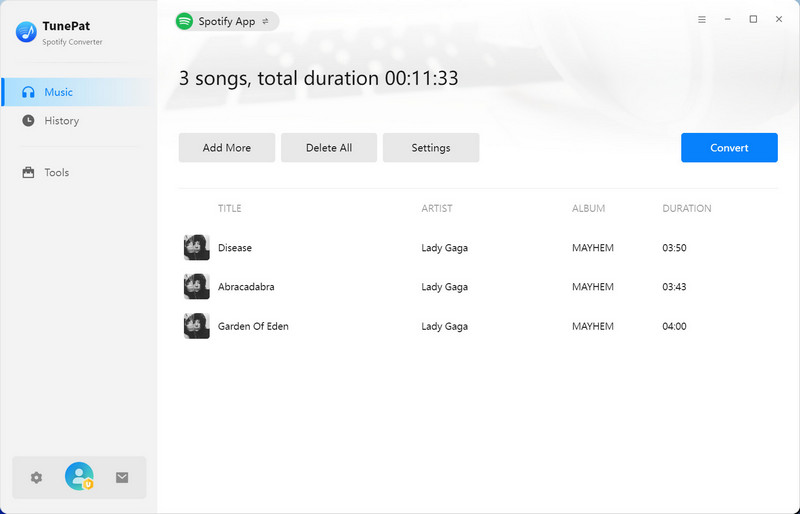Click the History clock icon
The width and height of the screenshot is (800, 514).
click(x=28, y=121)
